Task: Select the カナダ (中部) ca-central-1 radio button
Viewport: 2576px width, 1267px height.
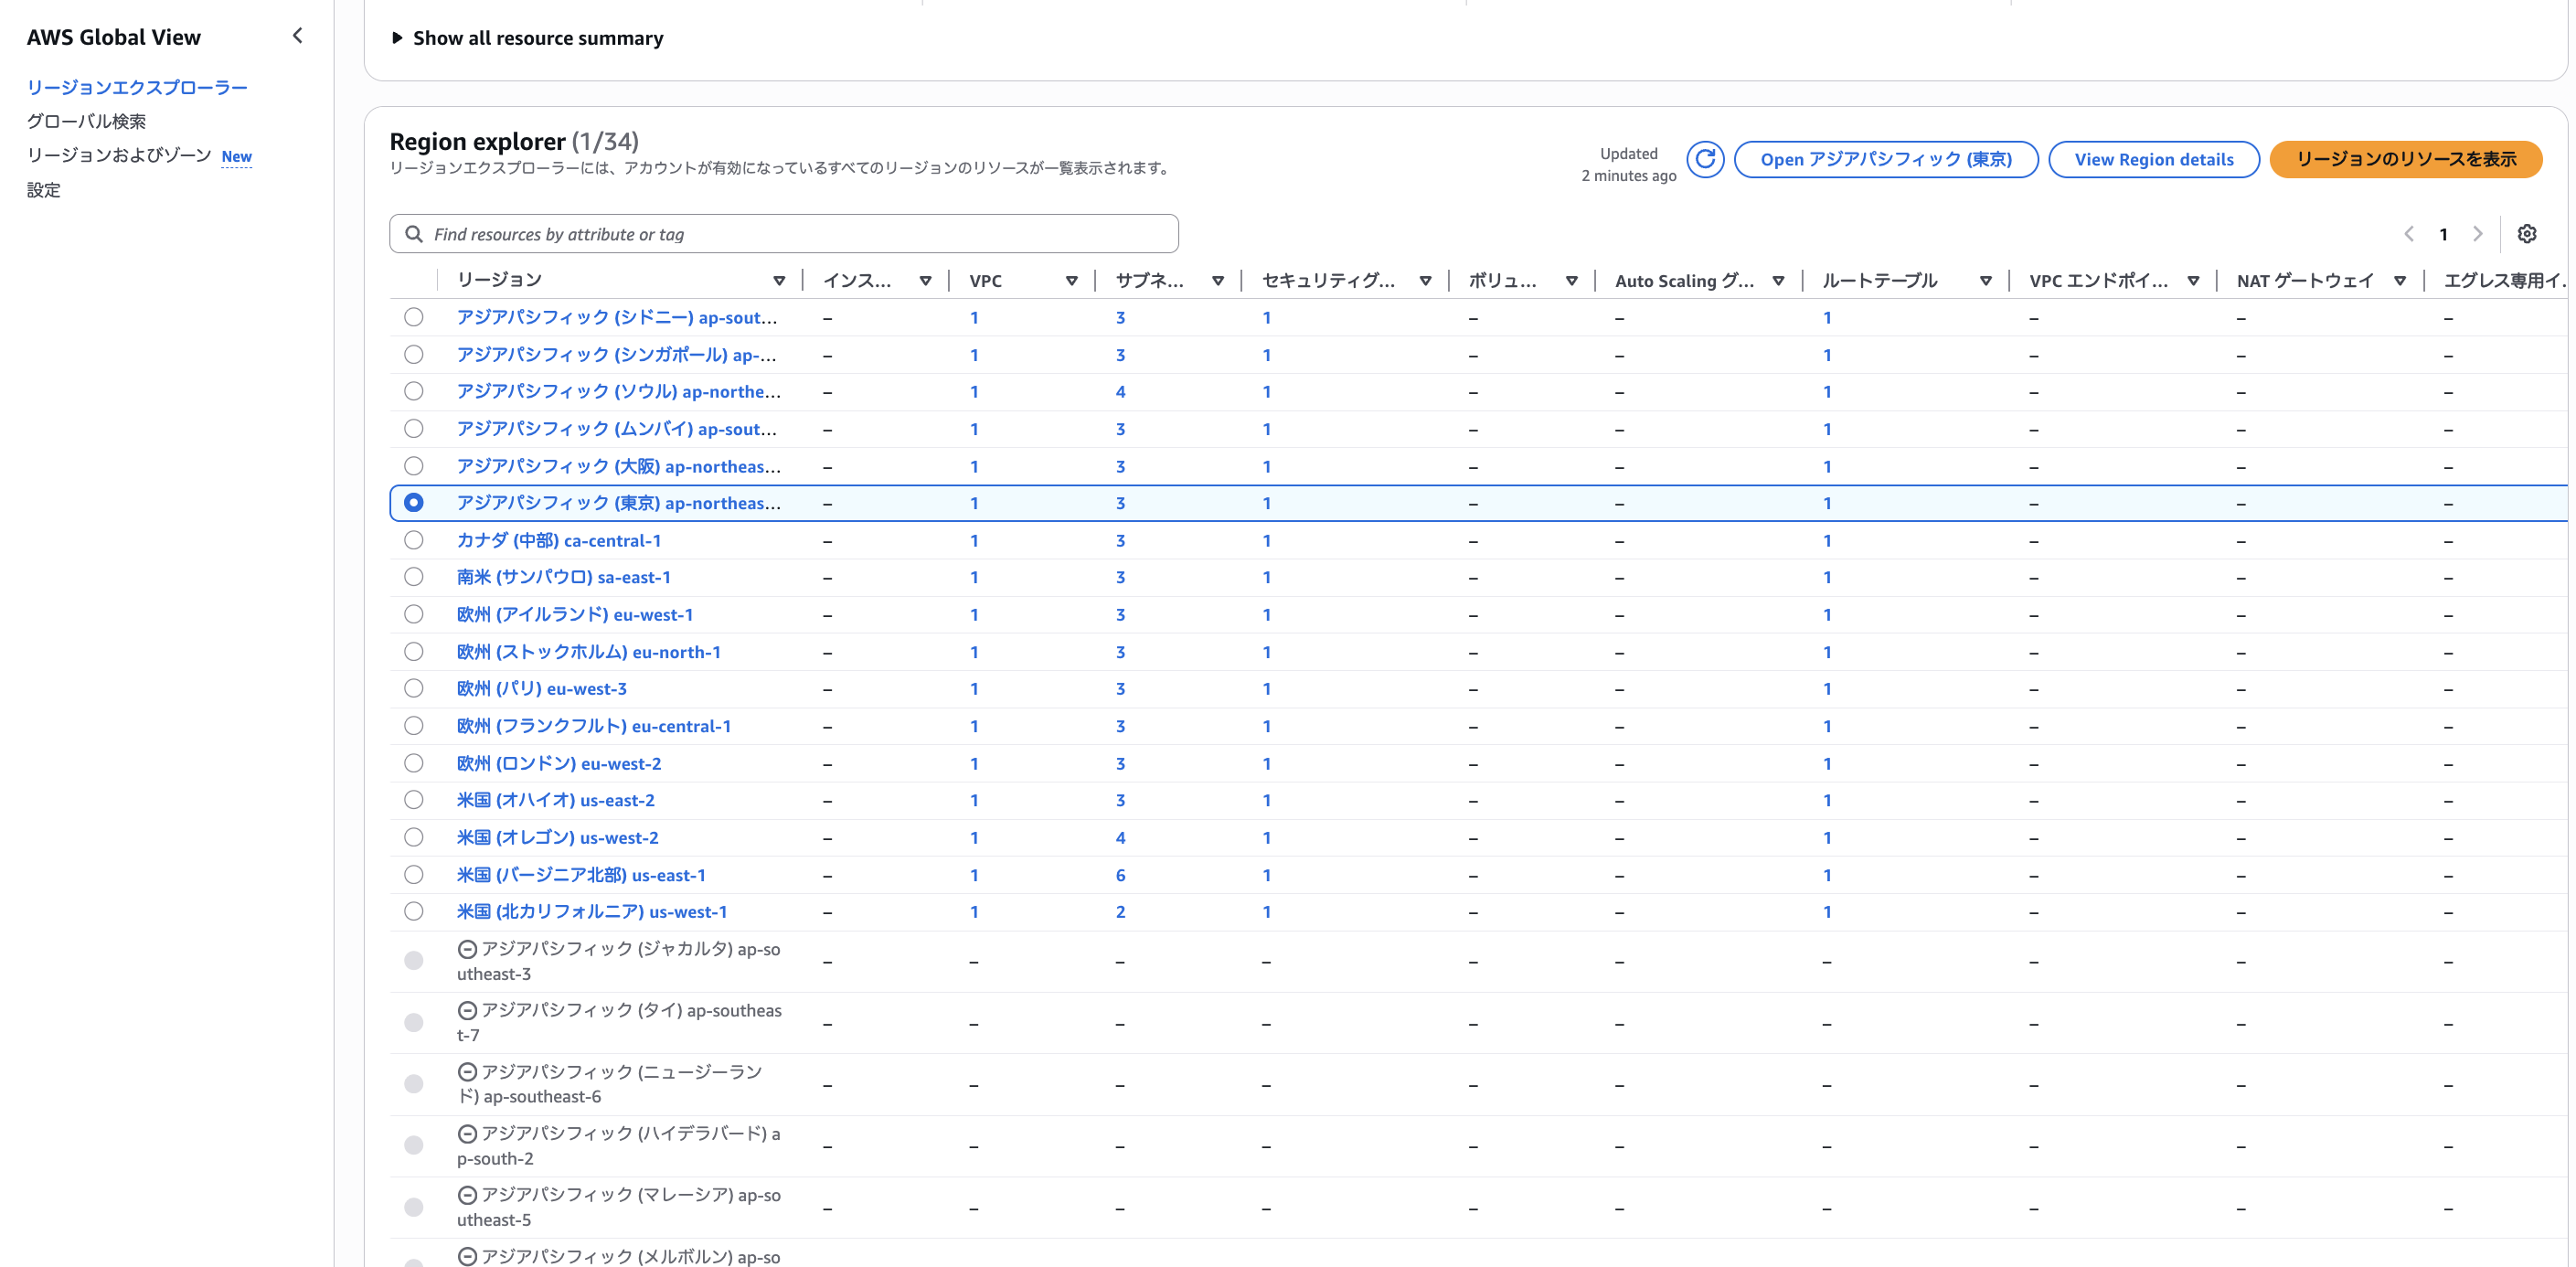Action: pyautogui.click(x=413, y=540)
